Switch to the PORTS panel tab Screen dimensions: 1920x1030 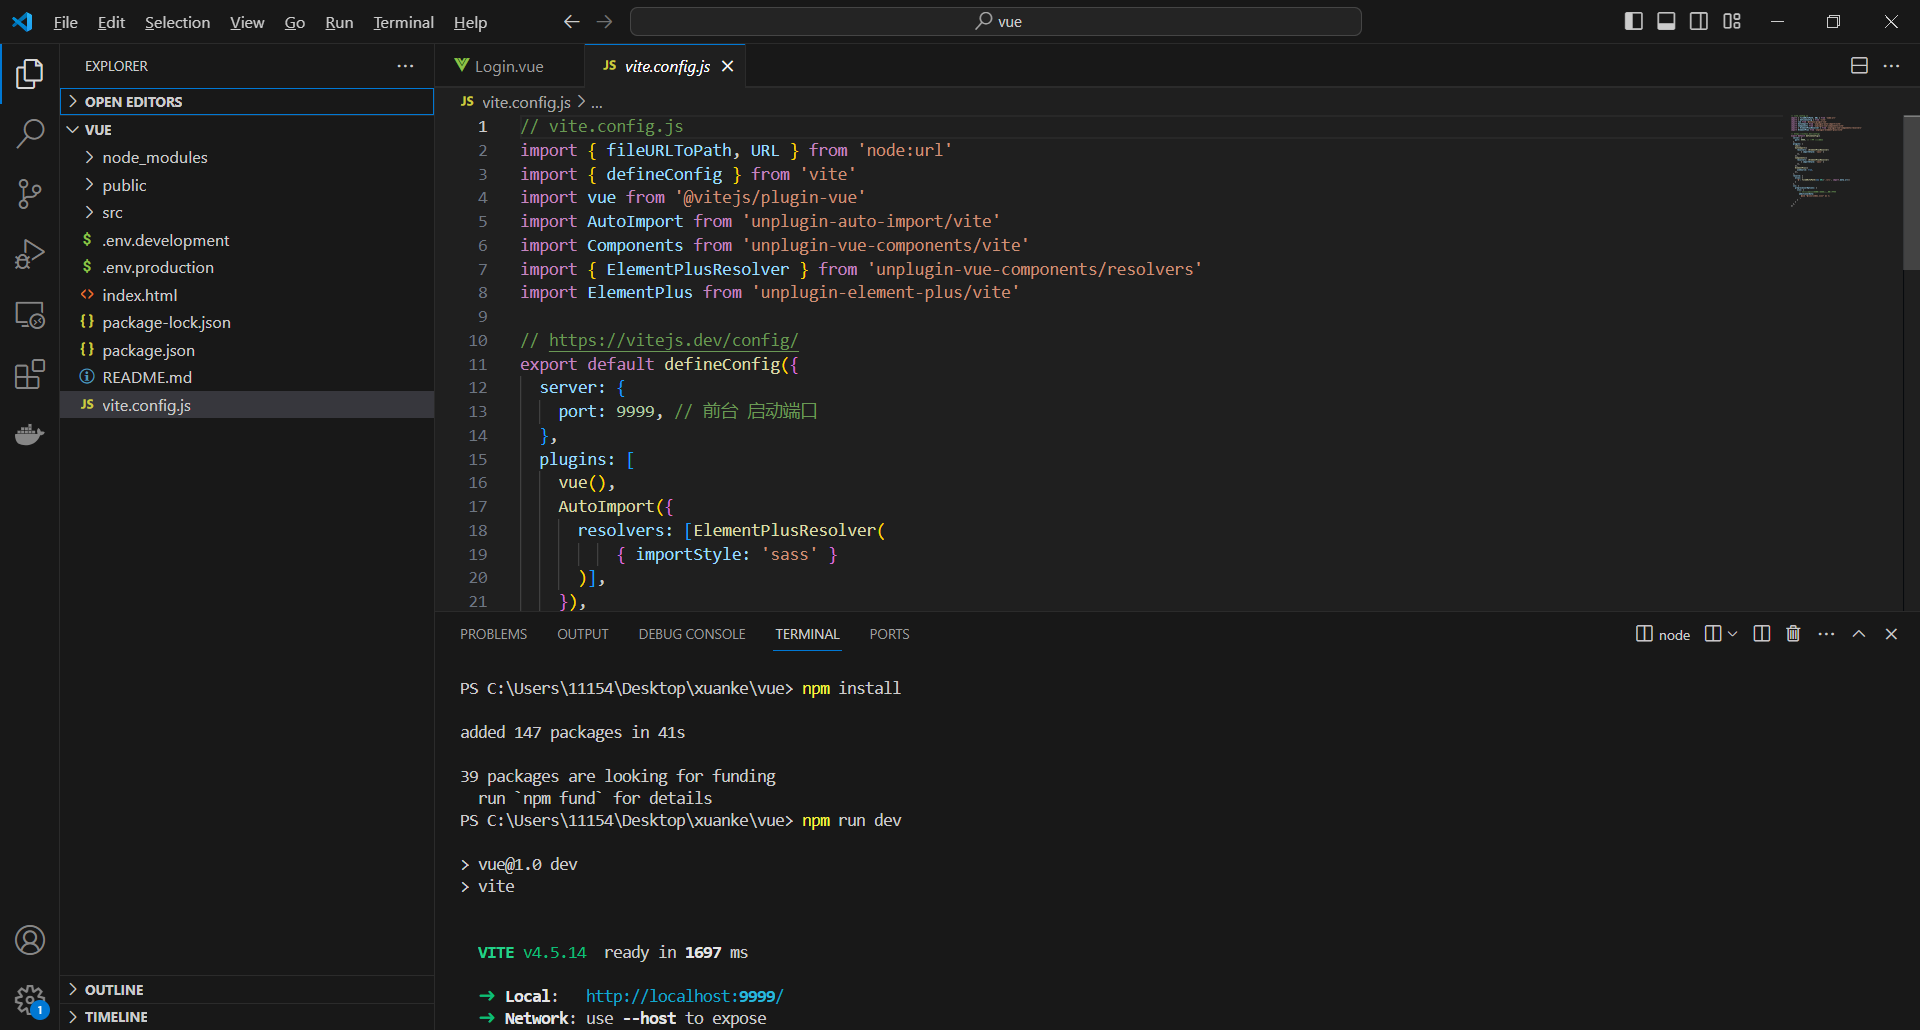pyautogui.click(x=889, y=634)
